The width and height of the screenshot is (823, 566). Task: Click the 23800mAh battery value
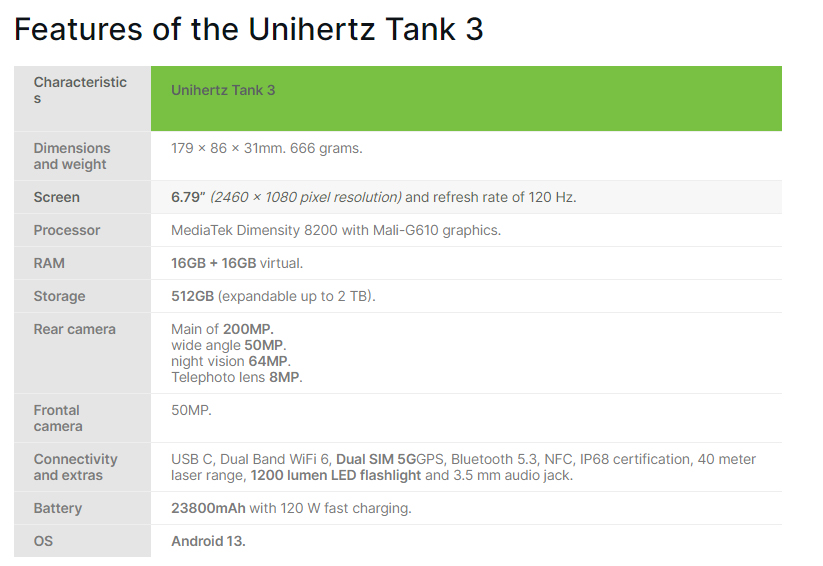(208, 508)
